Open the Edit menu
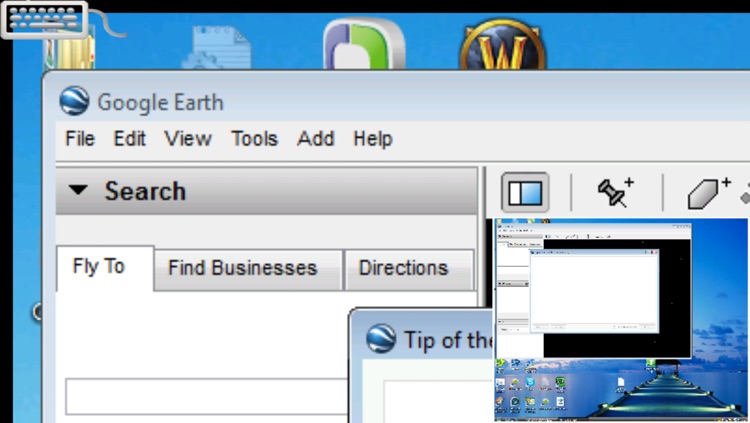 pos(130,139)
